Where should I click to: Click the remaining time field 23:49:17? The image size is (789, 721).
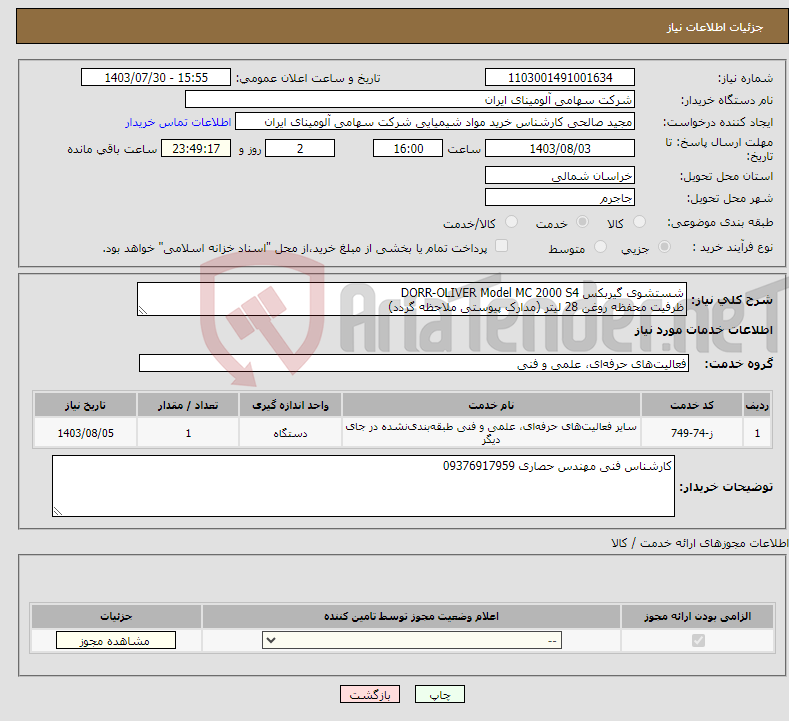(x=196, y=148)
